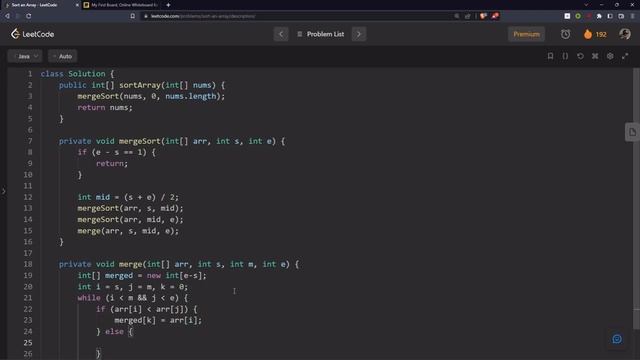Open the user profile avatar
This screenshot has width=640, height=360.
(x=625, y=34)
